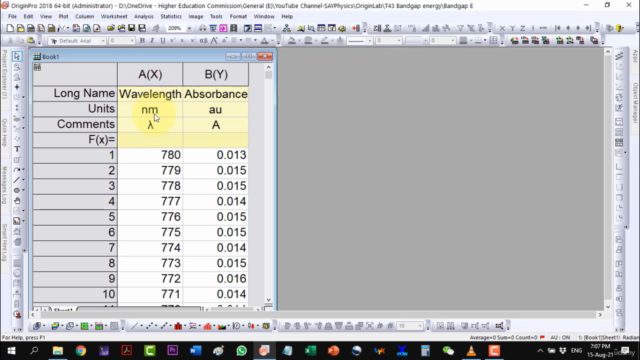The image size is (640, 360).
Task: Click workspace horizontal scrollbar right arrow
Action: coord(600,315)
